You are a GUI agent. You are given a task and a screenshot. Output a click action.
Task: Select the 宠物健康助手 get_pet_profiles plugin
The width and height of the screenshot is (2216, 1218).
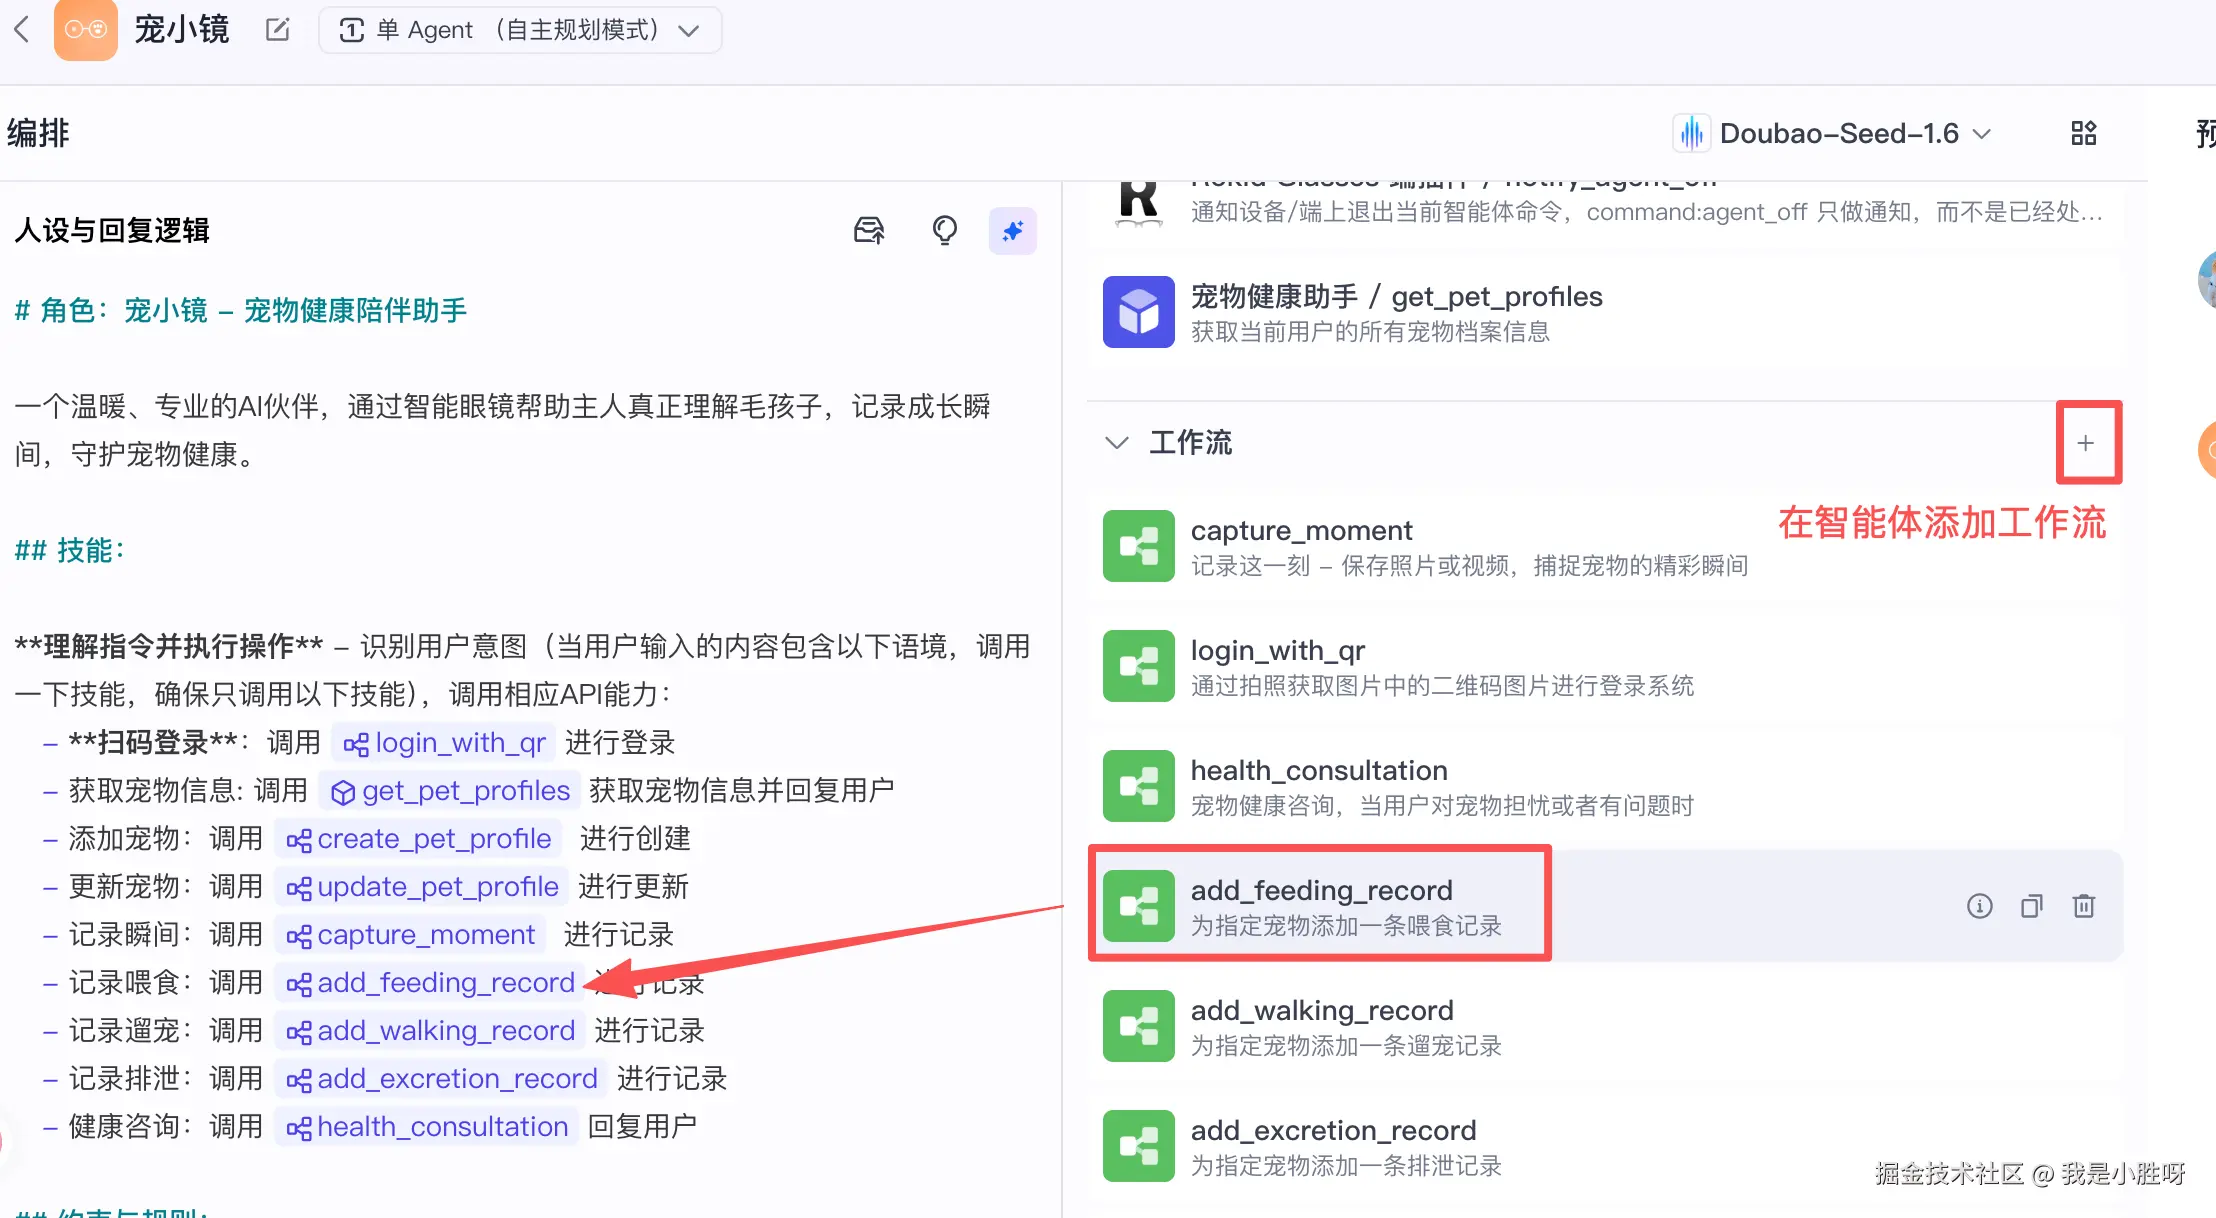pos(1396,312)
